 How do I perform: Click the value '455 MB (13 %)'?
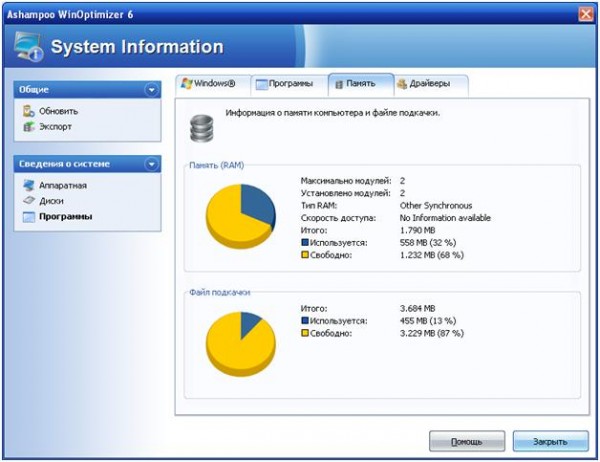(428, 321)
